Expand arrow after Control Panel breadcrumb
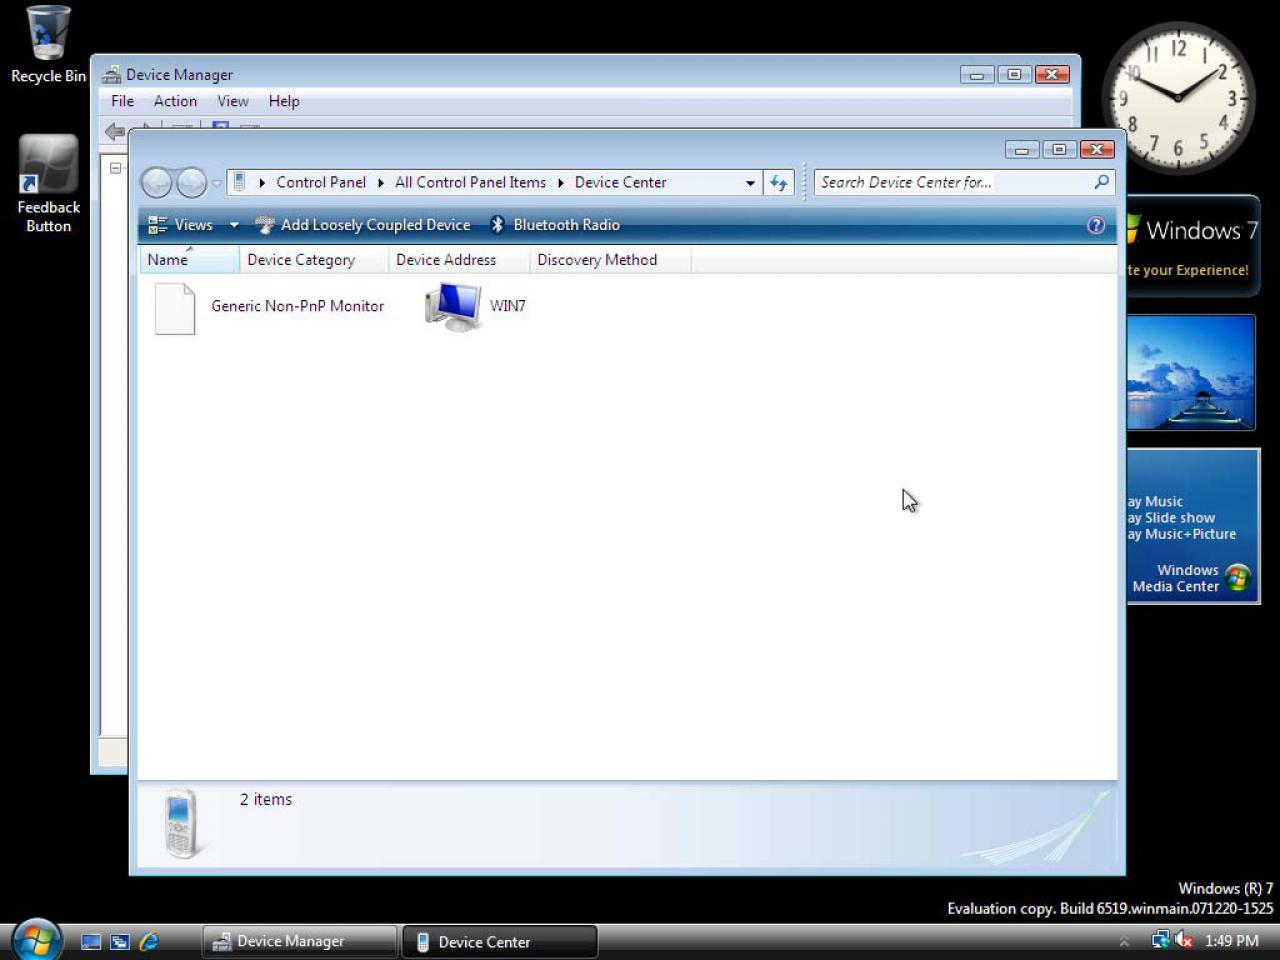The width and height of the screenshot is (1280, 960). point(381,183)
